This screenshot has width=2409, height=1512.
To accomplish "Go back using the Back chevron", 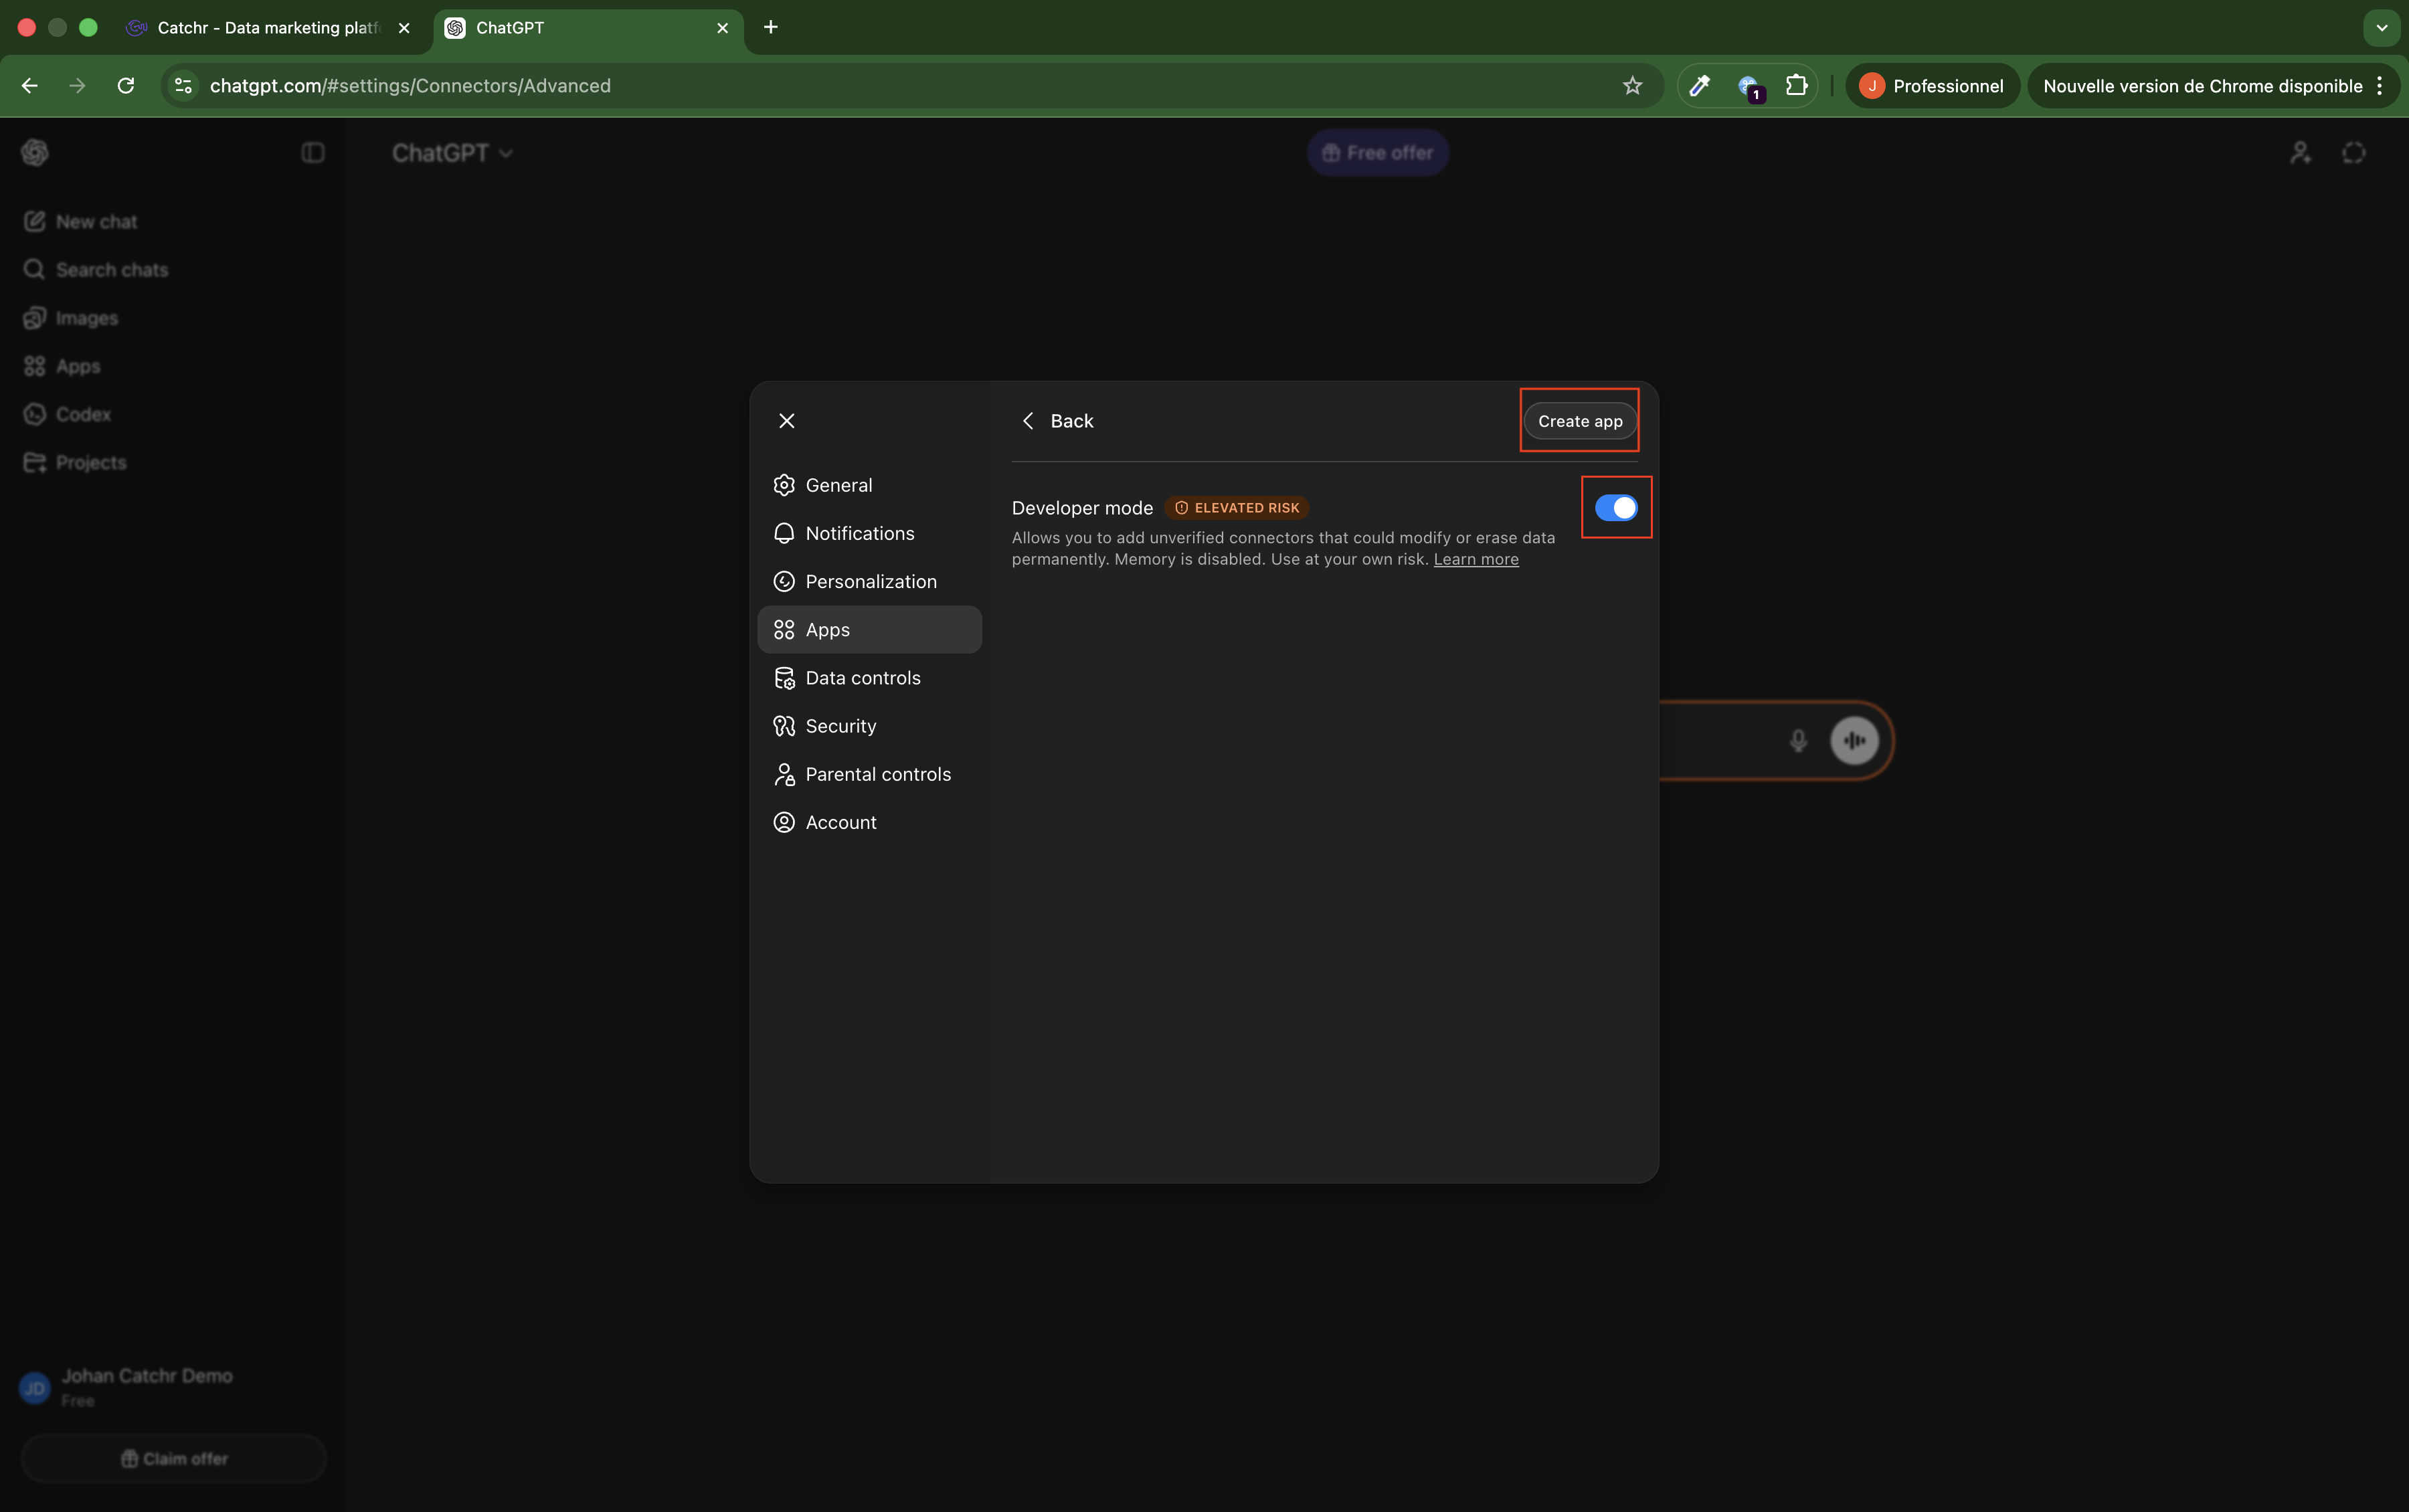I will coord(1028,421).
